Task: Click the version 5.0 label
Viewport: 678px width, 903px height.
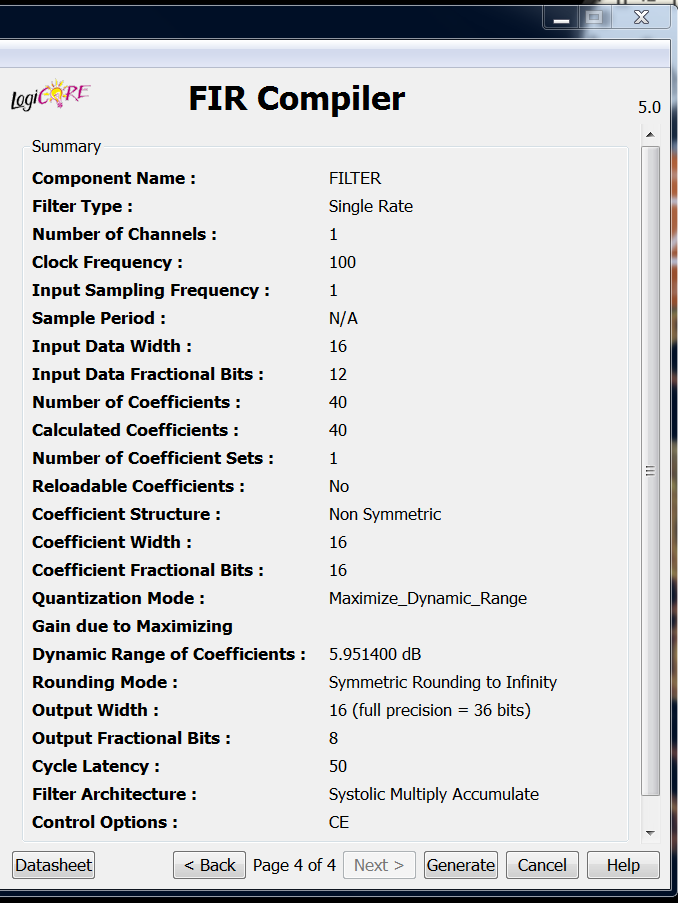Action: point(649,108)
